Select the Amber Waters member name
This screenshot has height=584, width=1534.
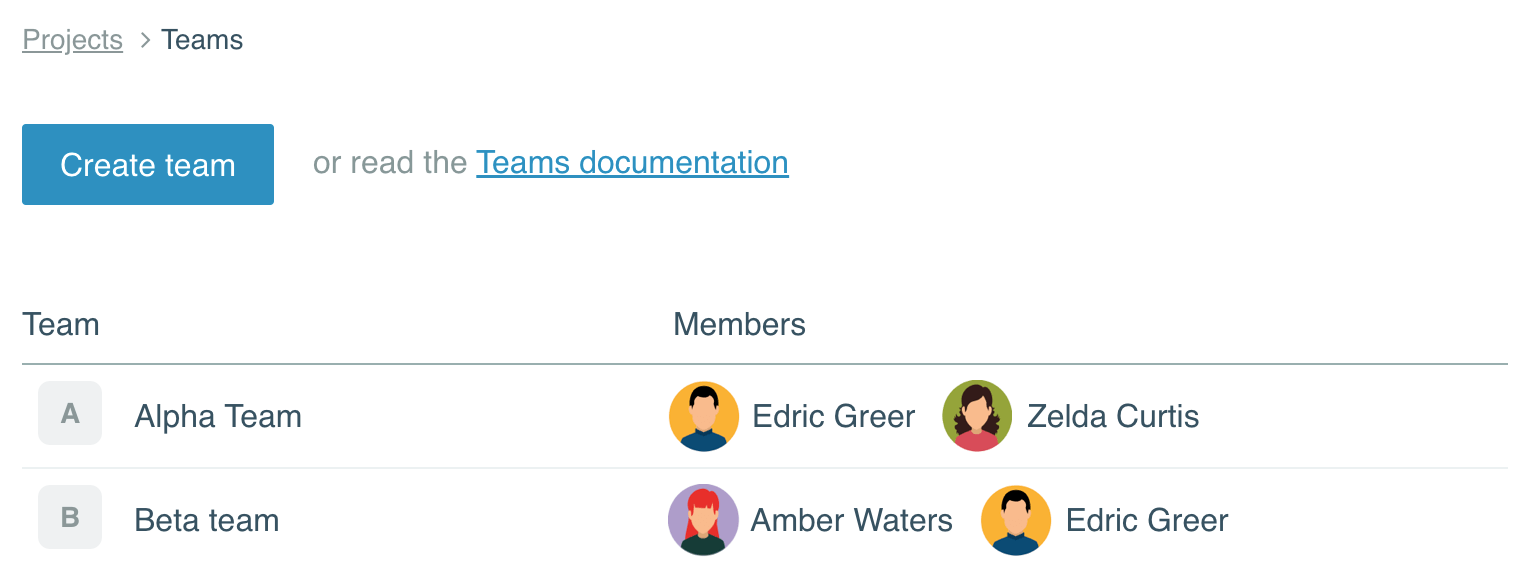[x=852, y=520]
